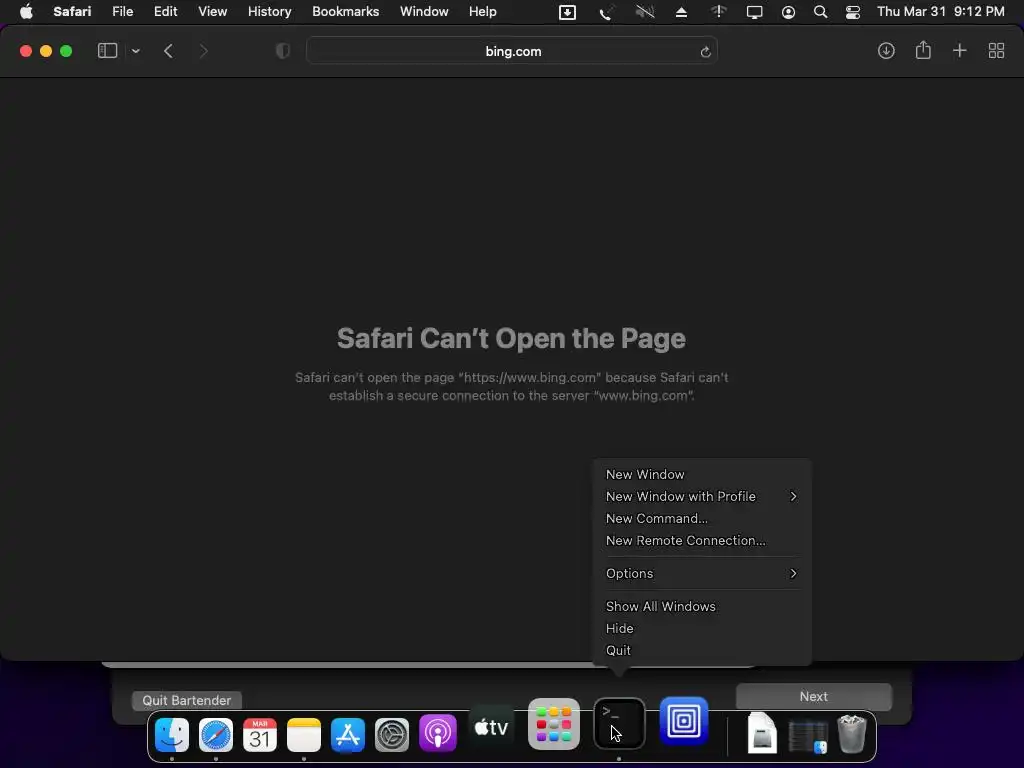This screenshot has height=768, width=1024.
Task: Choose Quit in Terminal dock menu
Action: click(702, 650)
